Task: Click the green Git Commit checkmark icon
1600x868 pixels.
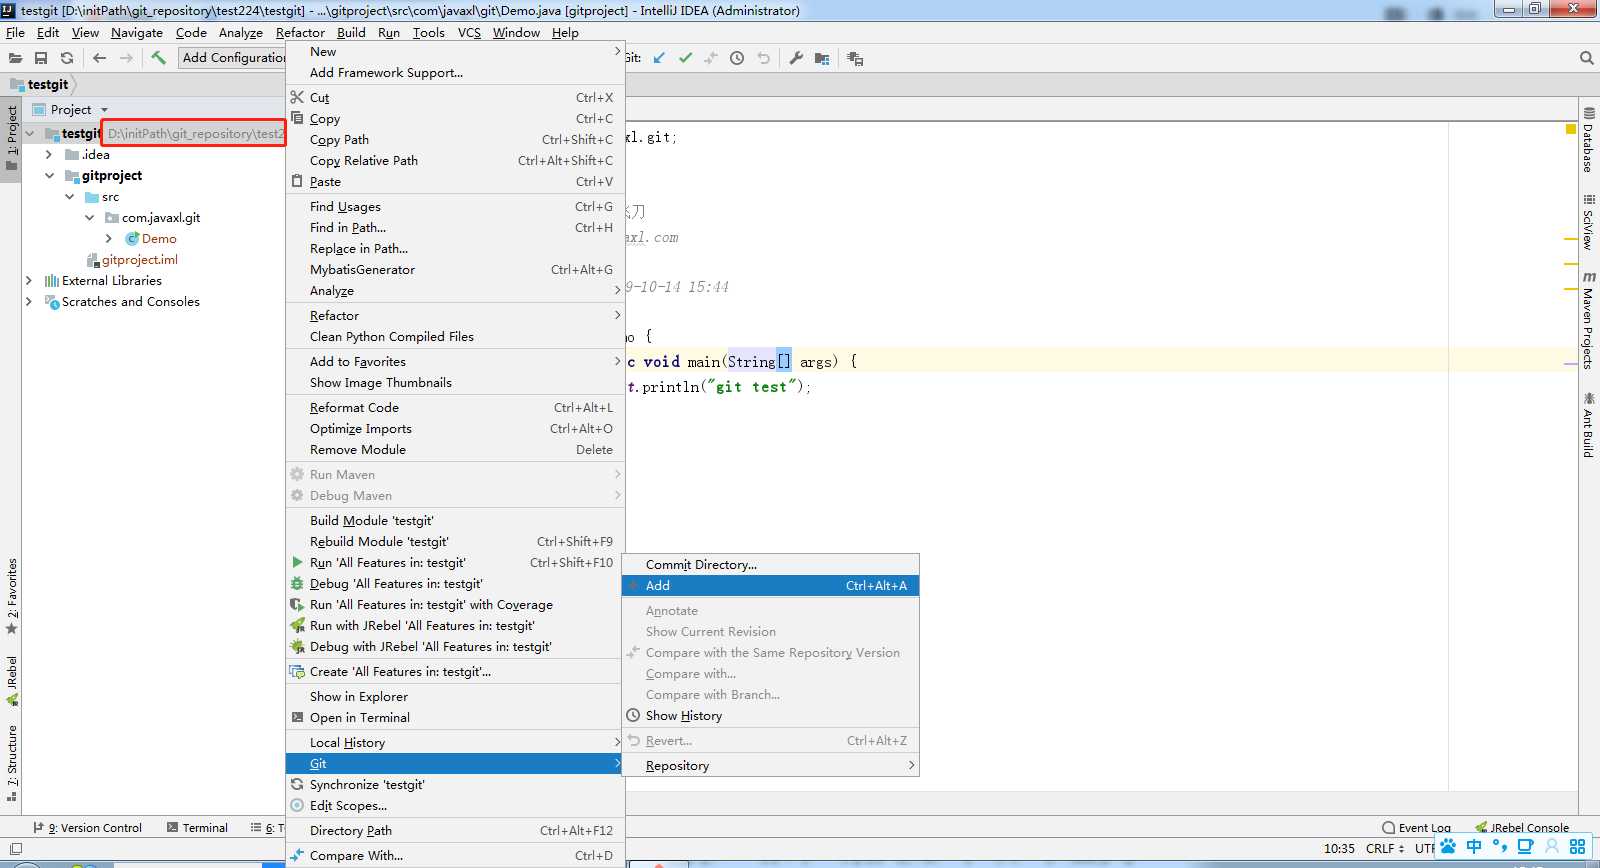Action: pos(685,58)
